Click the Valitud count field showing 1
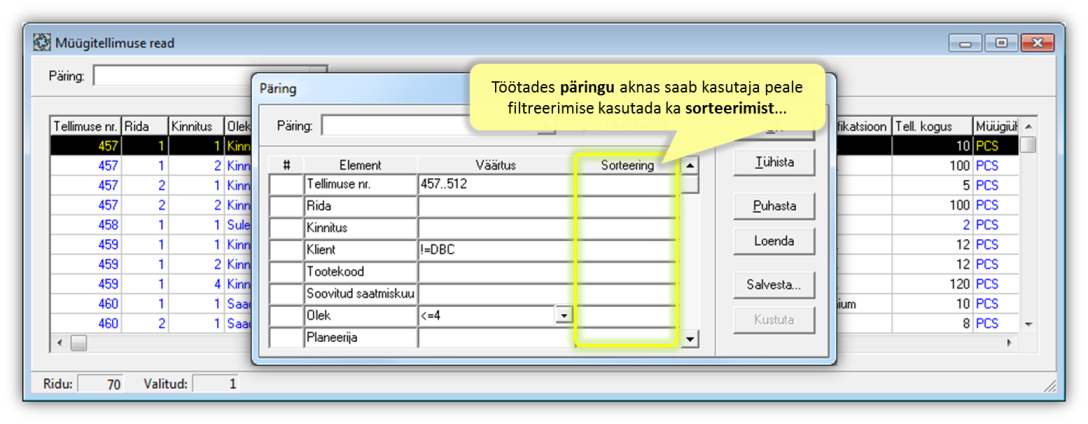 tap(215, 383)
